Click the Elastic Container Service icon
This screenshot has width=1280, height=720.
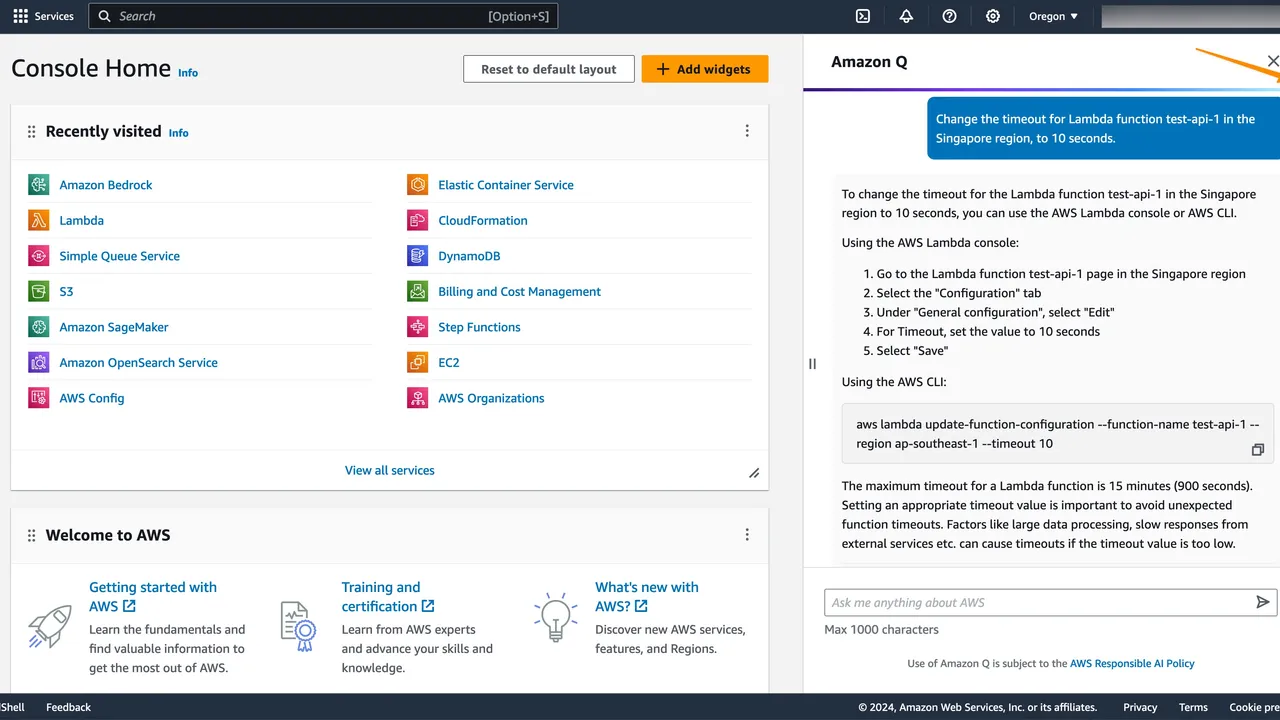pyautogui.click(x=418, y=185)
